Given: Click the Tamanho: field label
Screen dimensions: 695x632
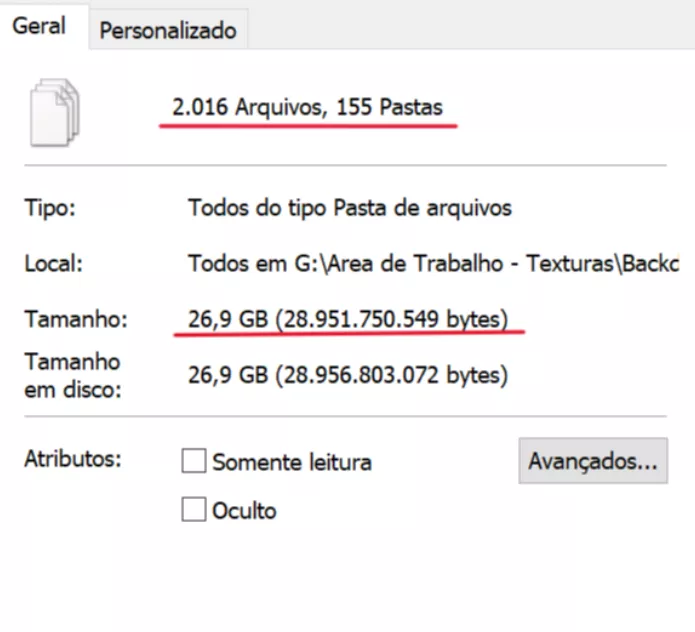Looking at the screenshot, I should click(76, 319).
